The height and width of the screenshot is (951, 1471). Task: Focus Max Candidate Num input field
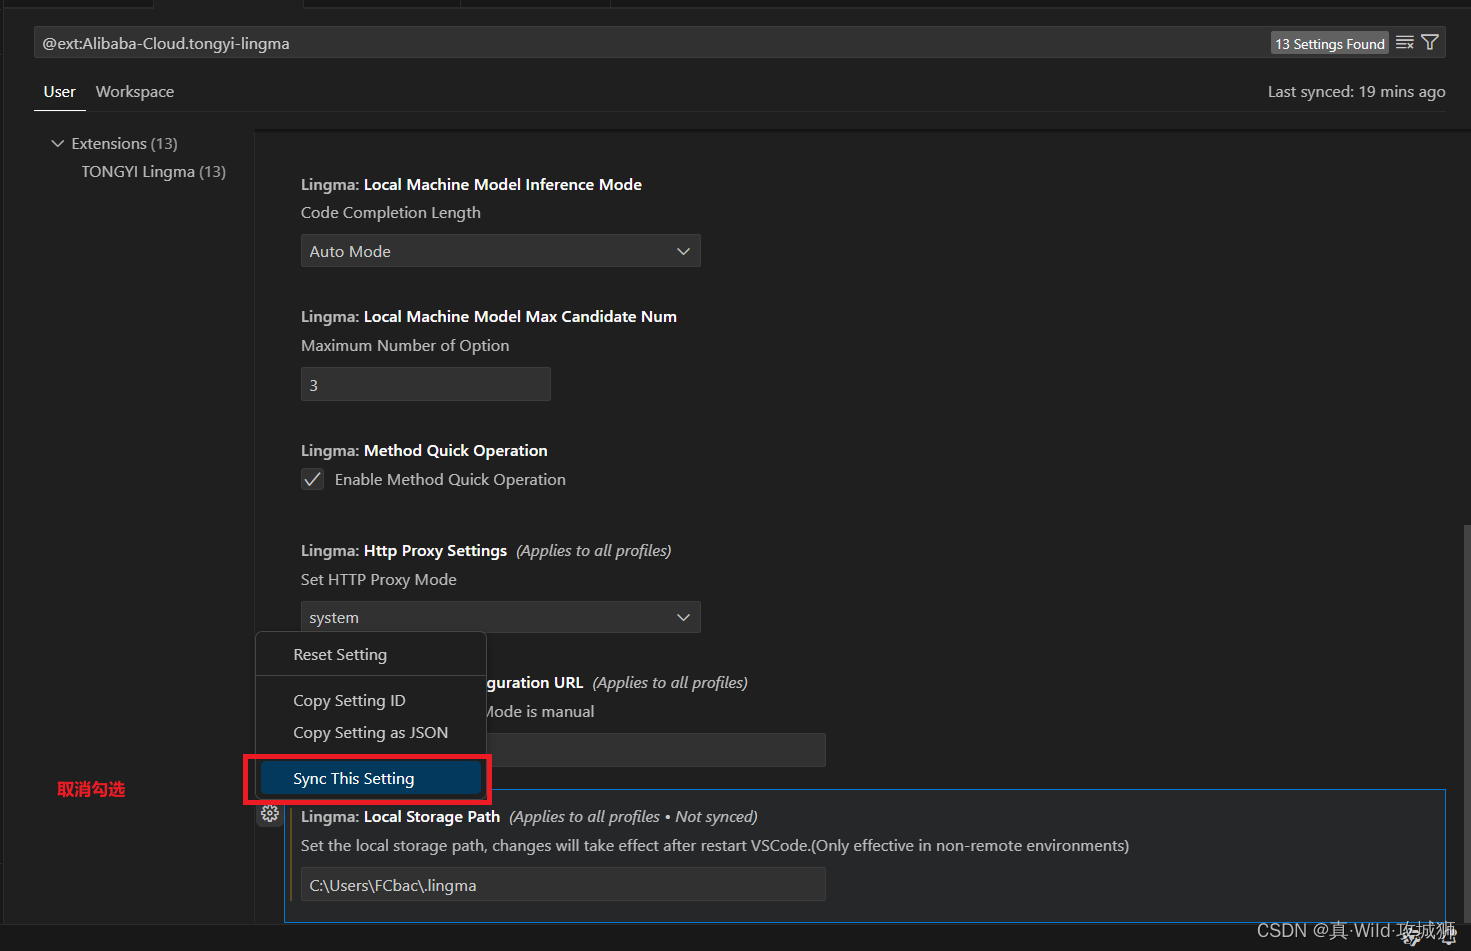pos(426,384)
